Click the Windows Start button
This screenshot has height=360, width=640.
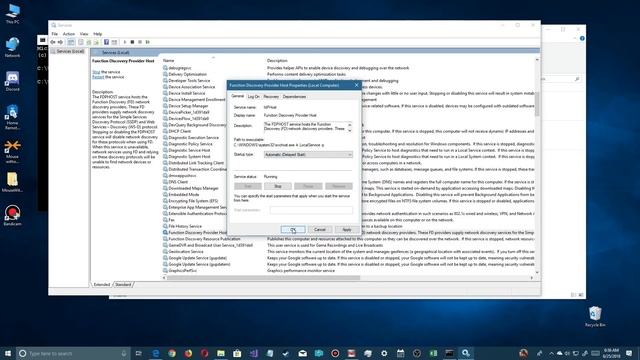tap(8, 353)
